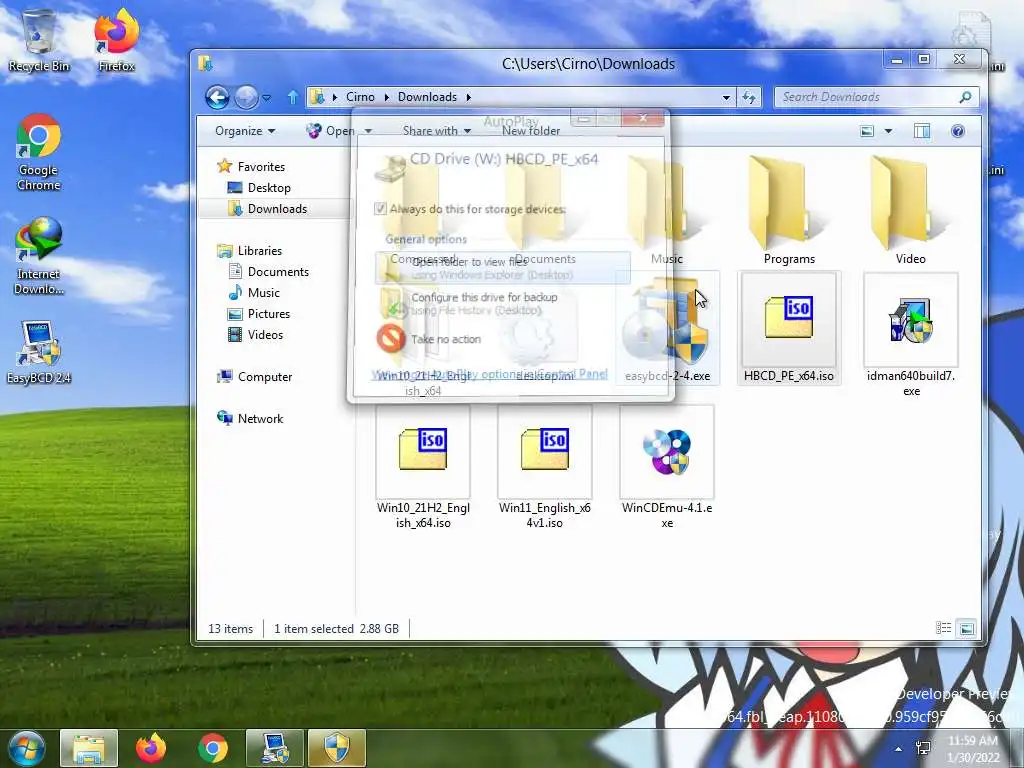Show hidden system tray icons arrow
Image resolution: width=1024 pixels, height=768 pixels.
pyautogui.click(x=899, y=749)
